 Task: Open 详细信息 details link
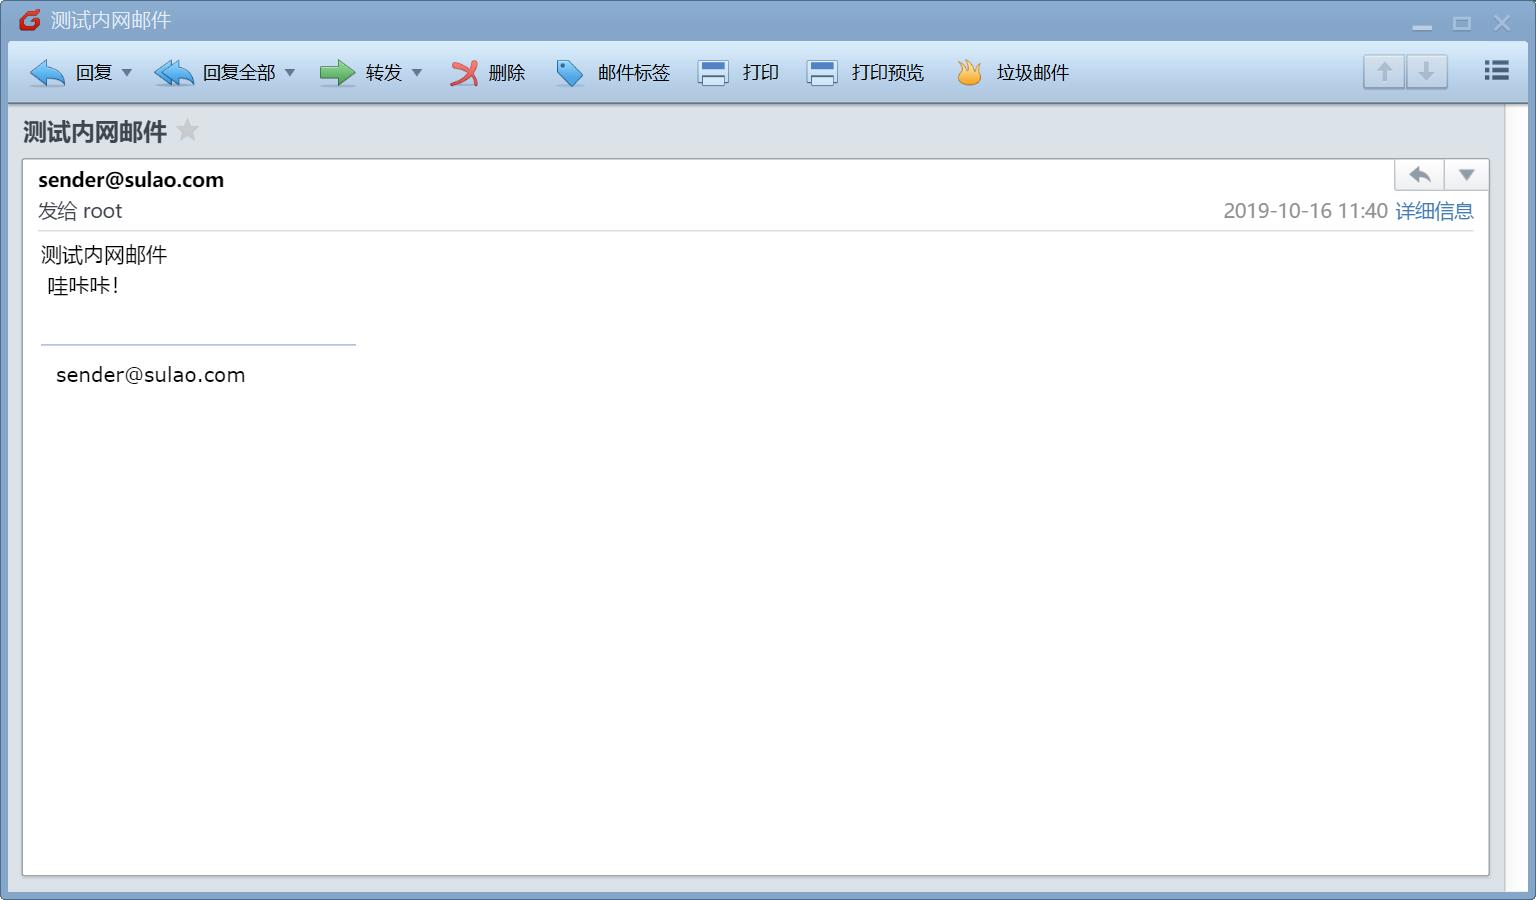(x=1434, y=211)
